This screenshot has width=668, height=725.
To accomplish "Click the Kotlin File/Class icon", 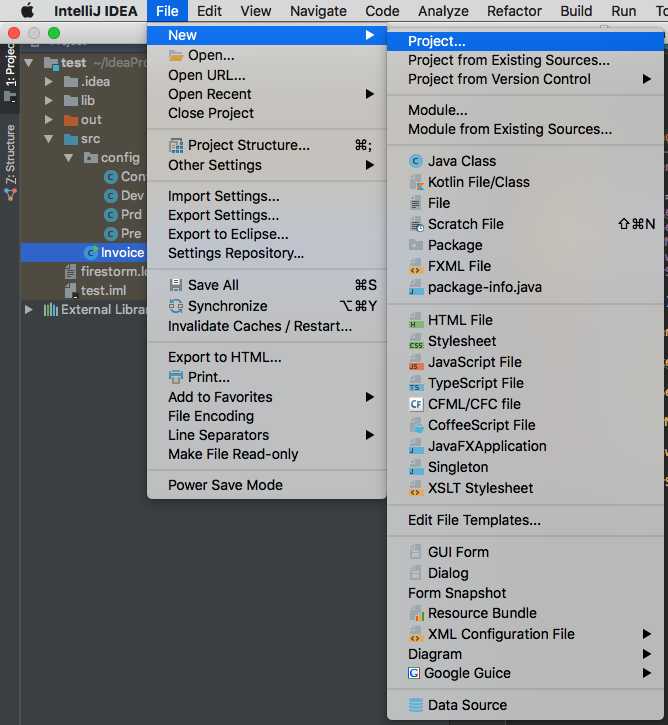I will coord(416,182).
